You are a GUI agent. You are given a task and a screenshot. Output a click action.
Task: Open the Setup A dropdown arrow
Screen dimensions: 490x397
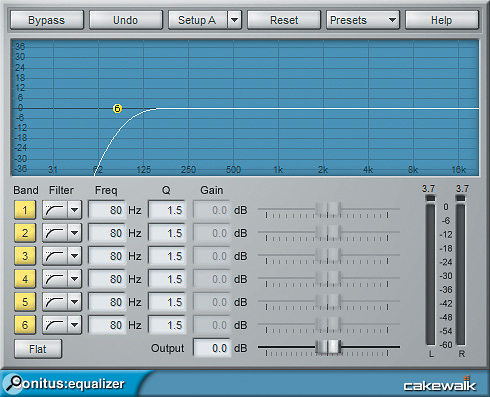235,20
